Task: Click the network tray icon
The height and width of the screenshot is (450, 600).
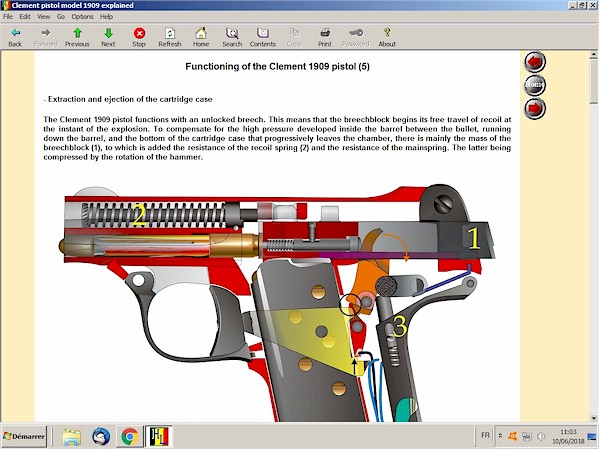Action: tap(527, 436)
